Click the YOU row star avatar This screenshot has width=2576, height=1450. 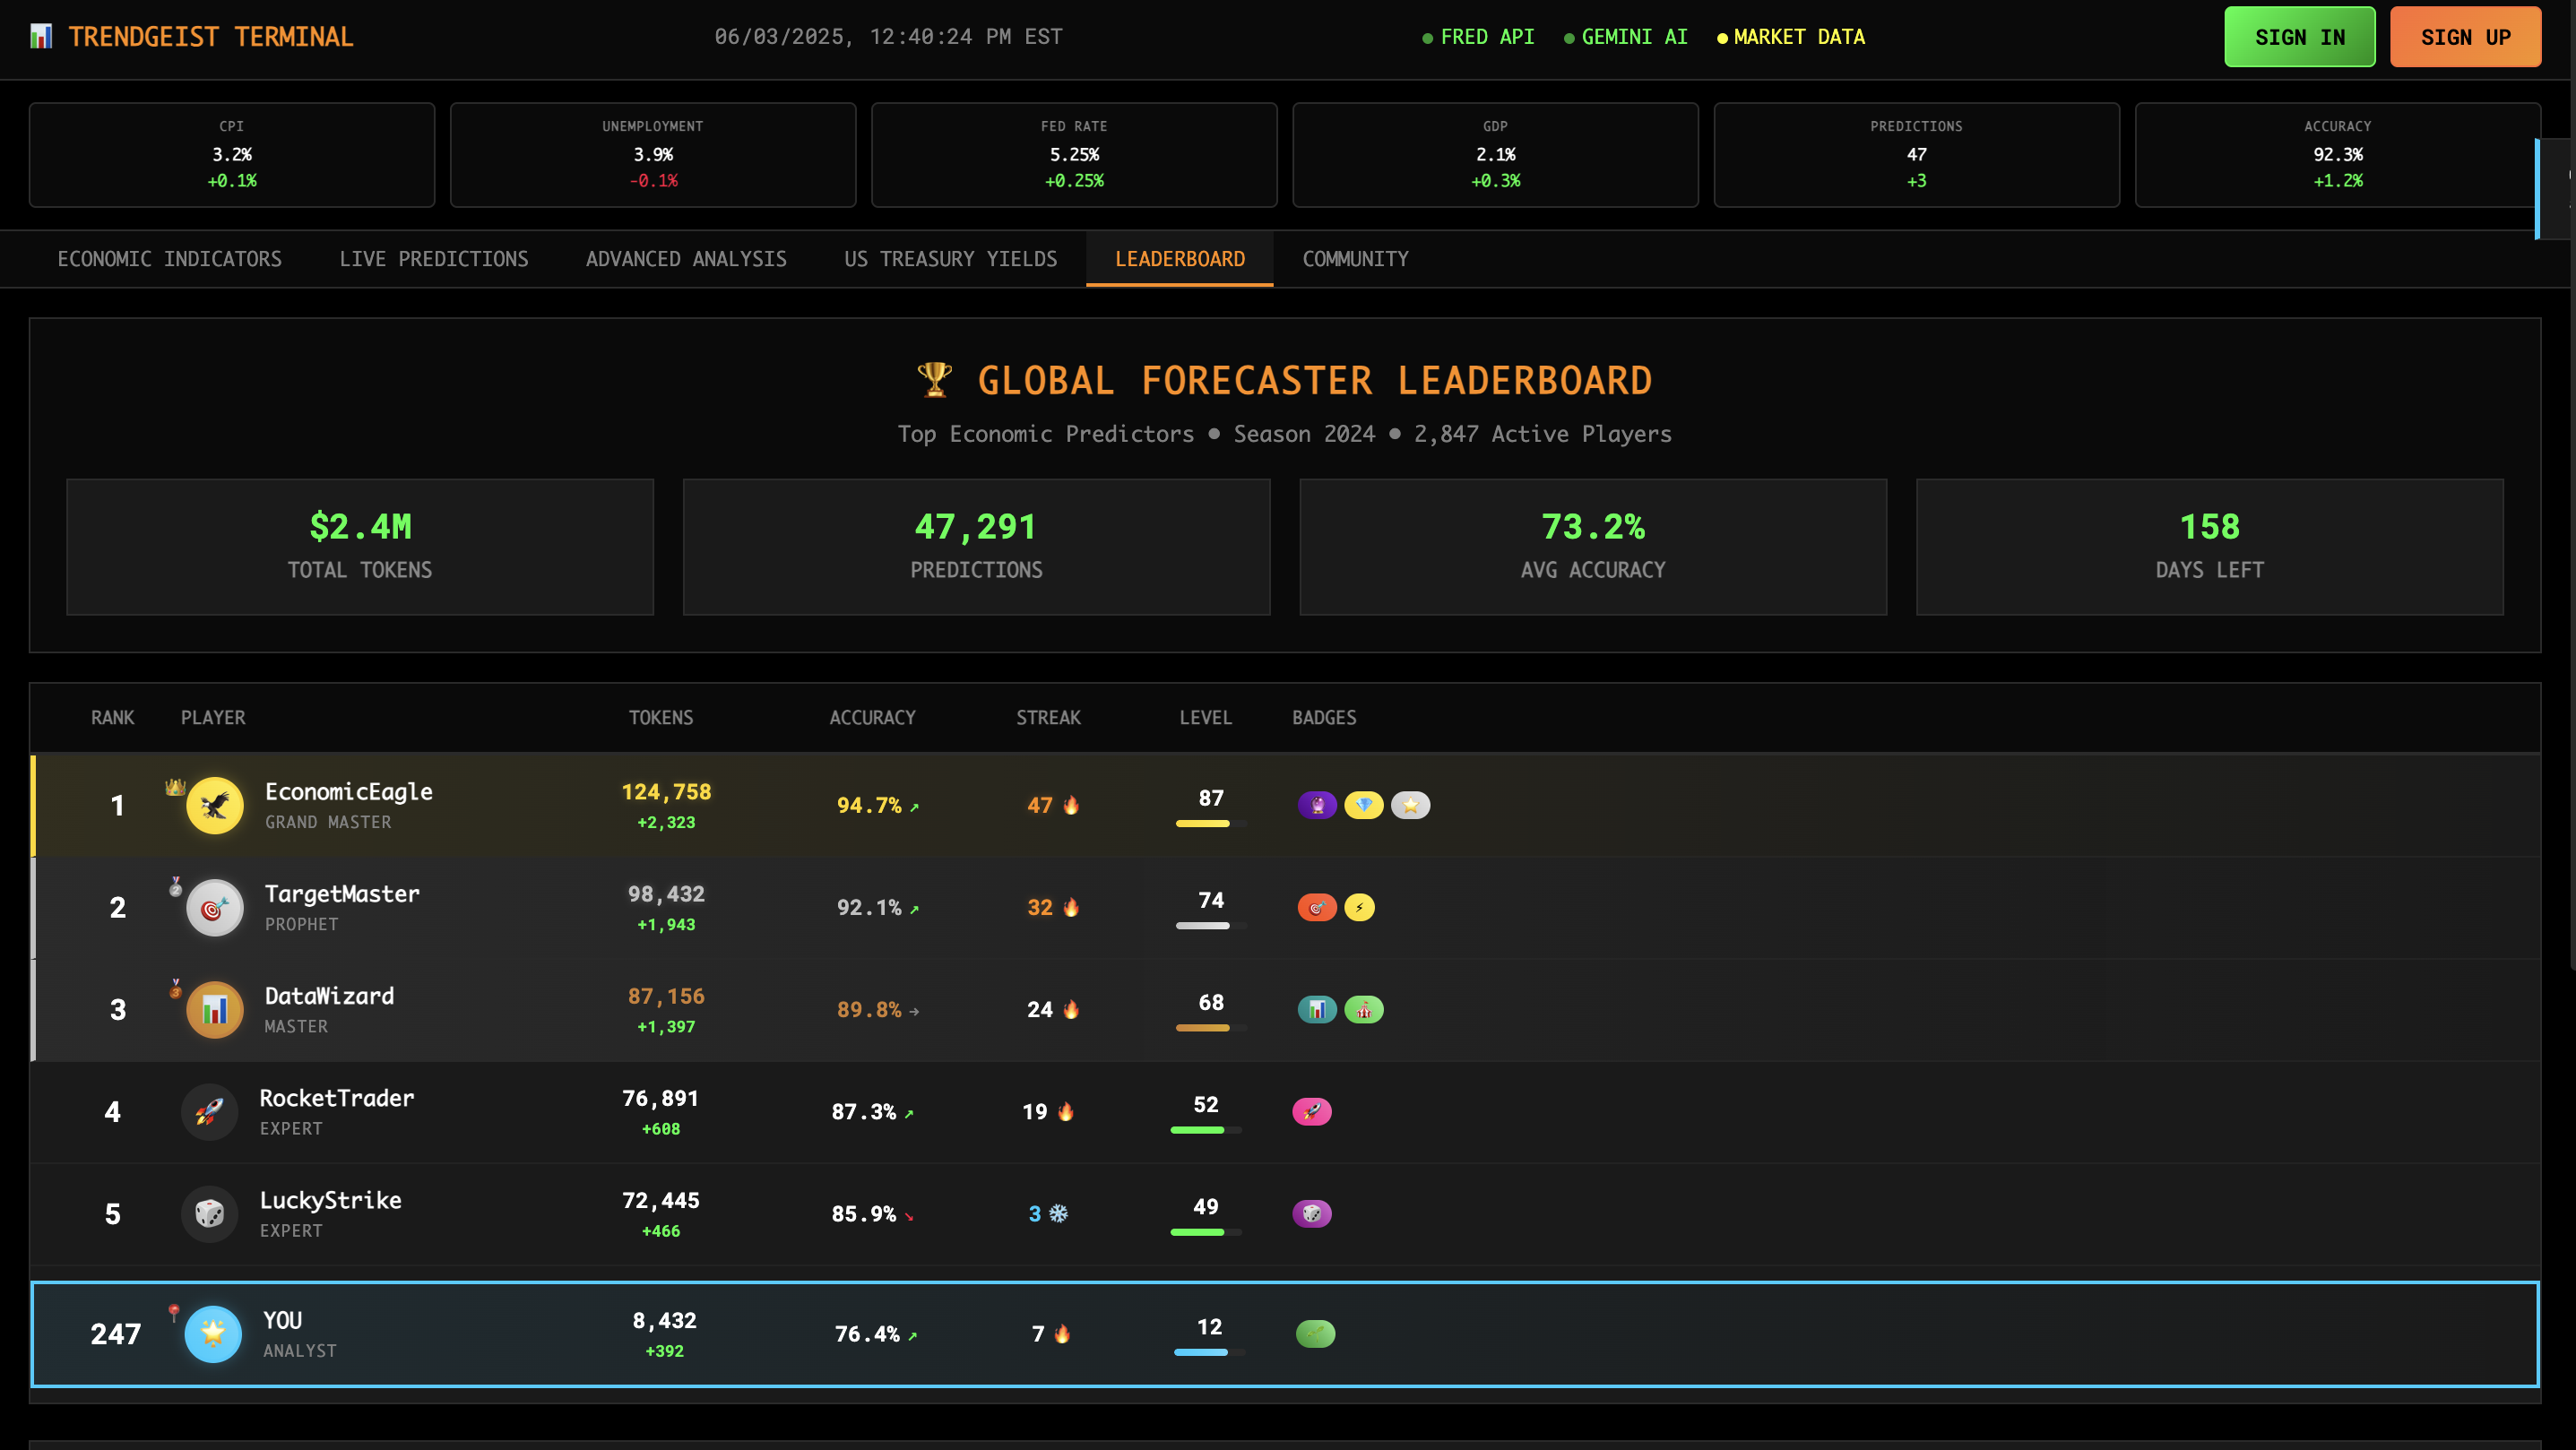(x=213, y=1333)
